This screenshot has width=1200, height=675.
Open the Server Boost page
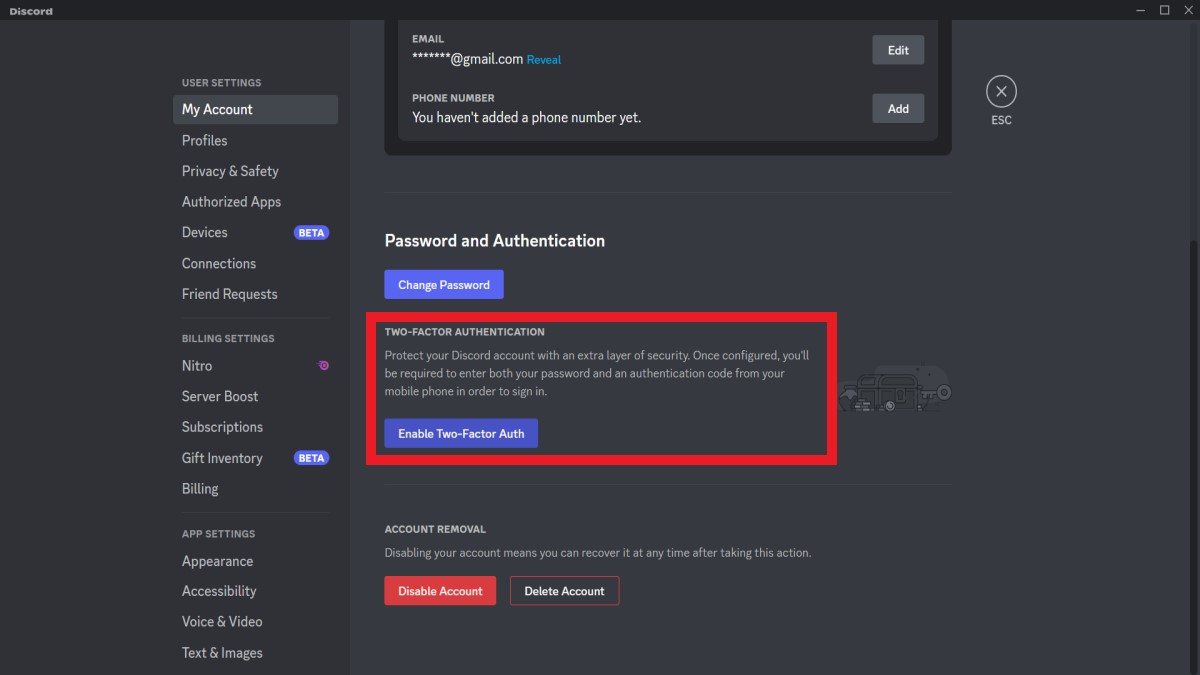pos(220,396)
